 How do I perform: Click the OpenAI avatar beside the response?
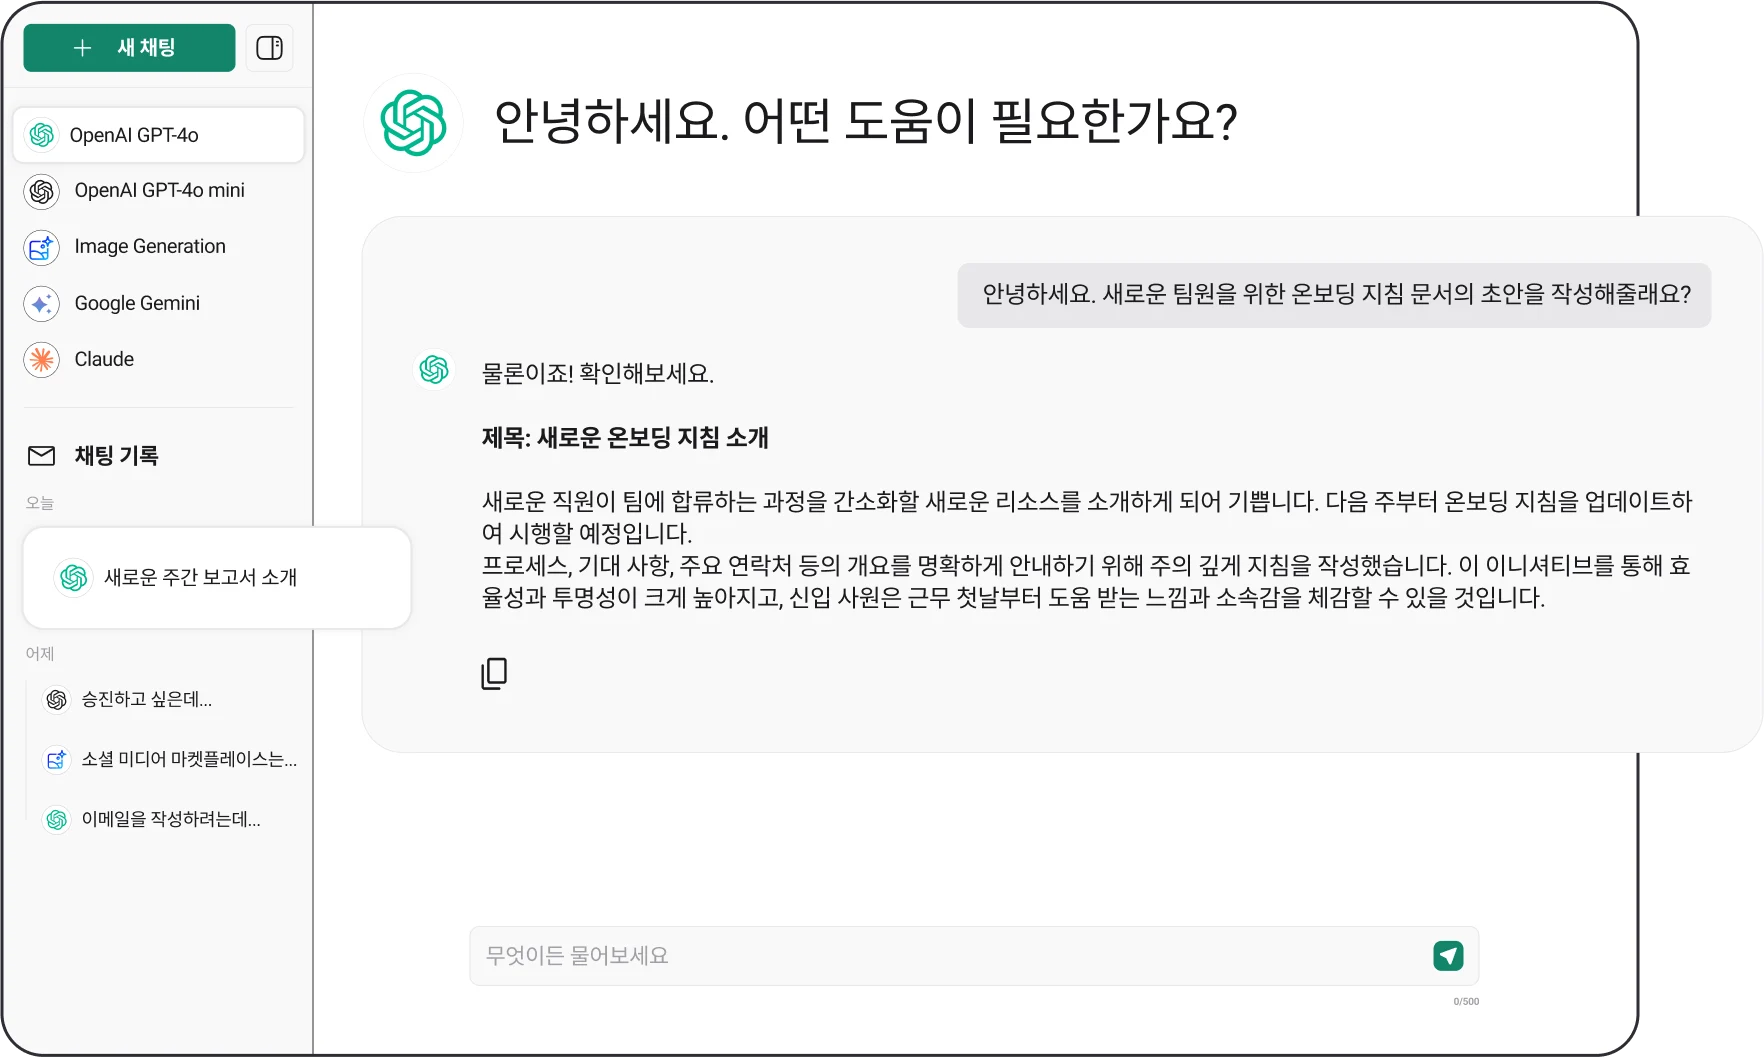click(x=434, y=370)
